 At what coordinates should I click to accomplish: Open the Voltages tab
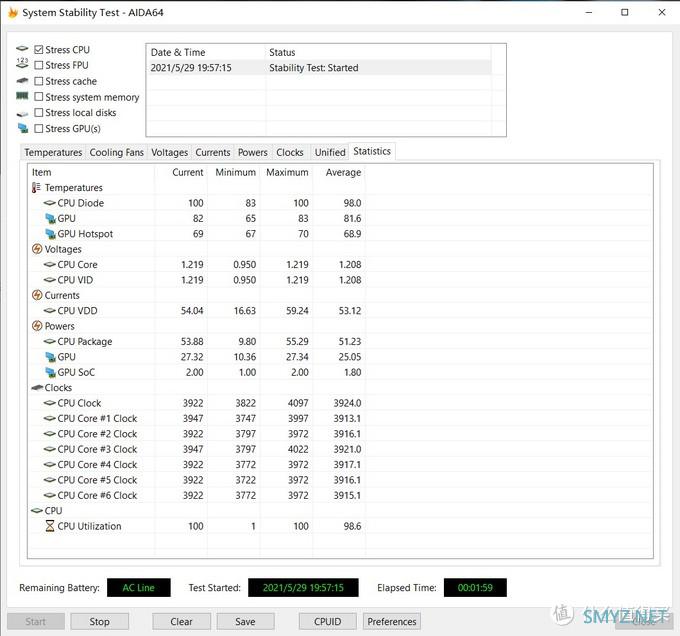coord(169,153)
